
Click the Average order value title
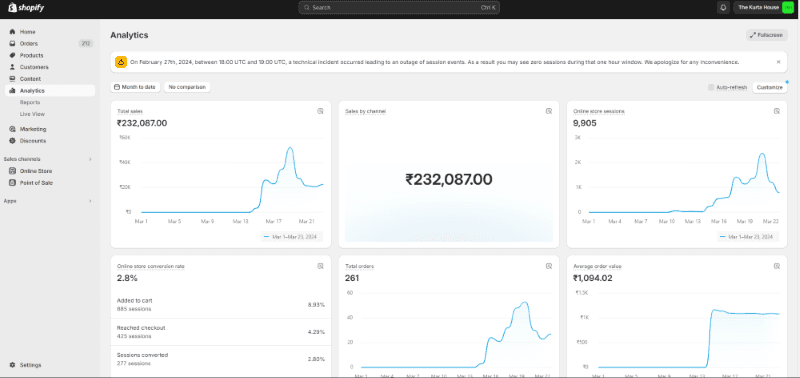tap(597, 266)
